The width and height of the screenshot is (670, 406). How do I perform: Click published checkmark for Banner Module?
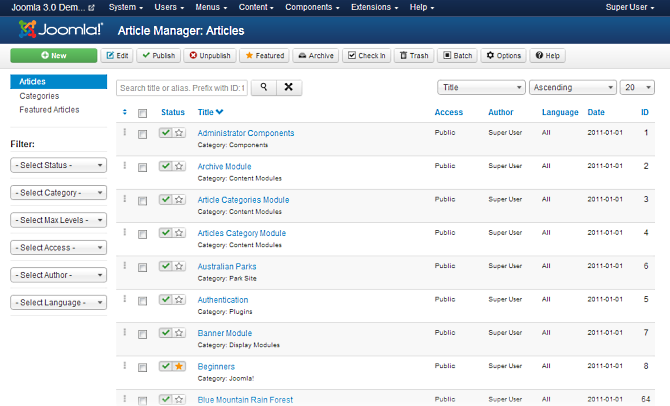[x=166, y=333]
